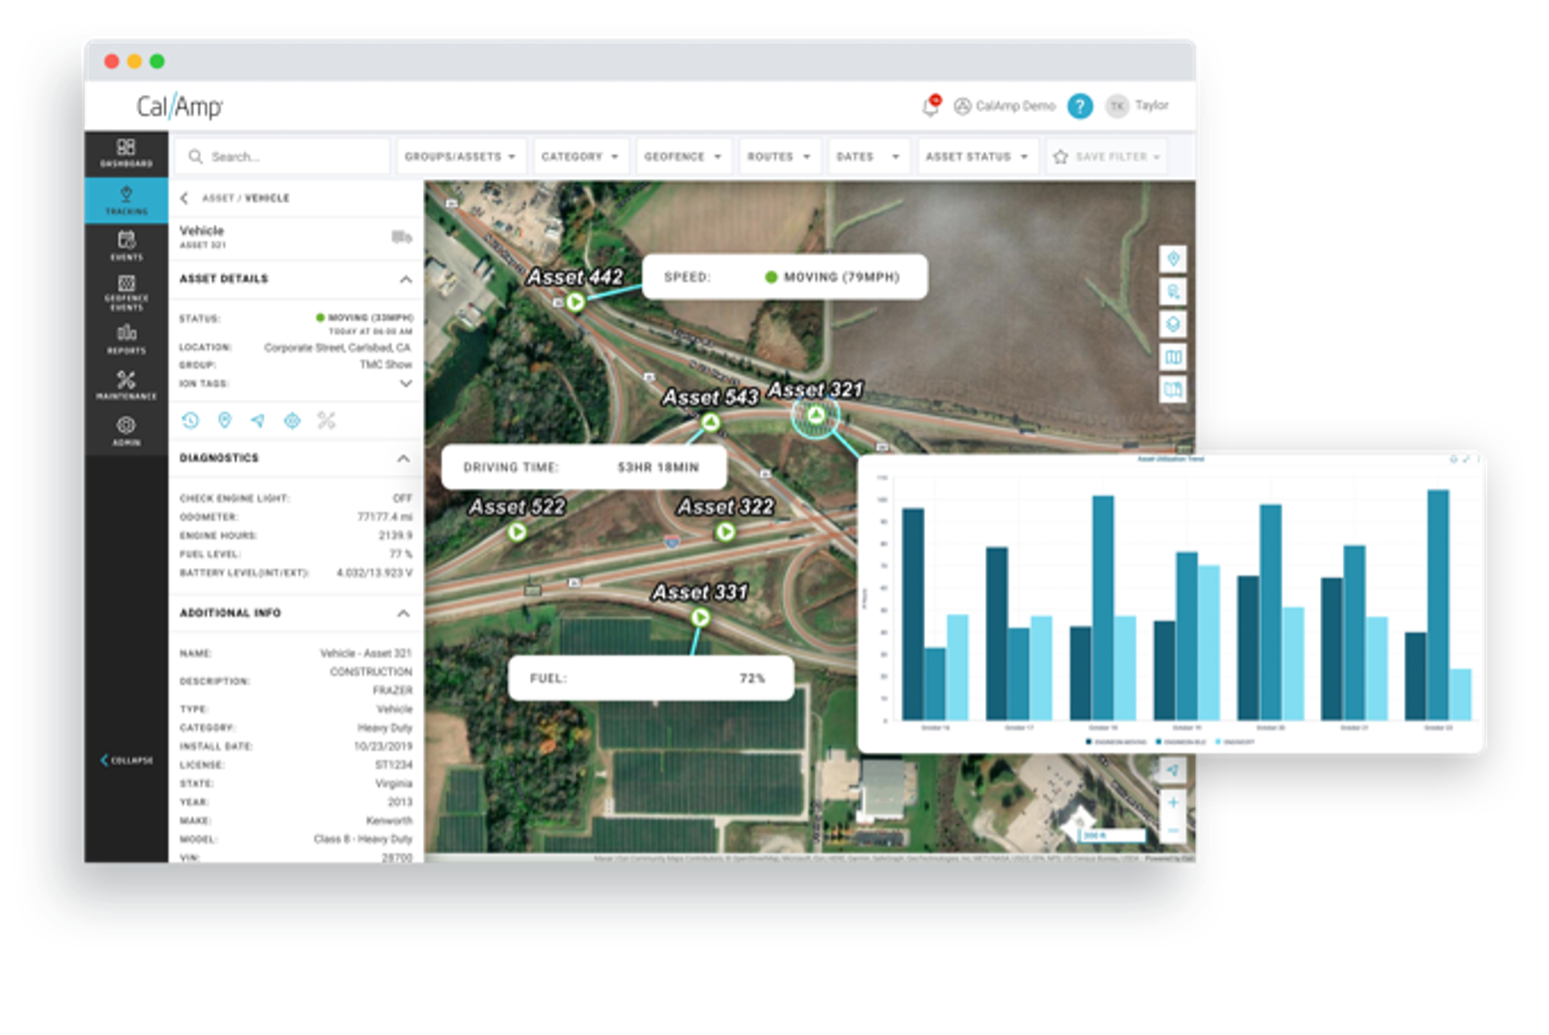Viewport: 1549px width, 1035px height.
Task: Collapse the Asset Details section
Action: (404, 279)
